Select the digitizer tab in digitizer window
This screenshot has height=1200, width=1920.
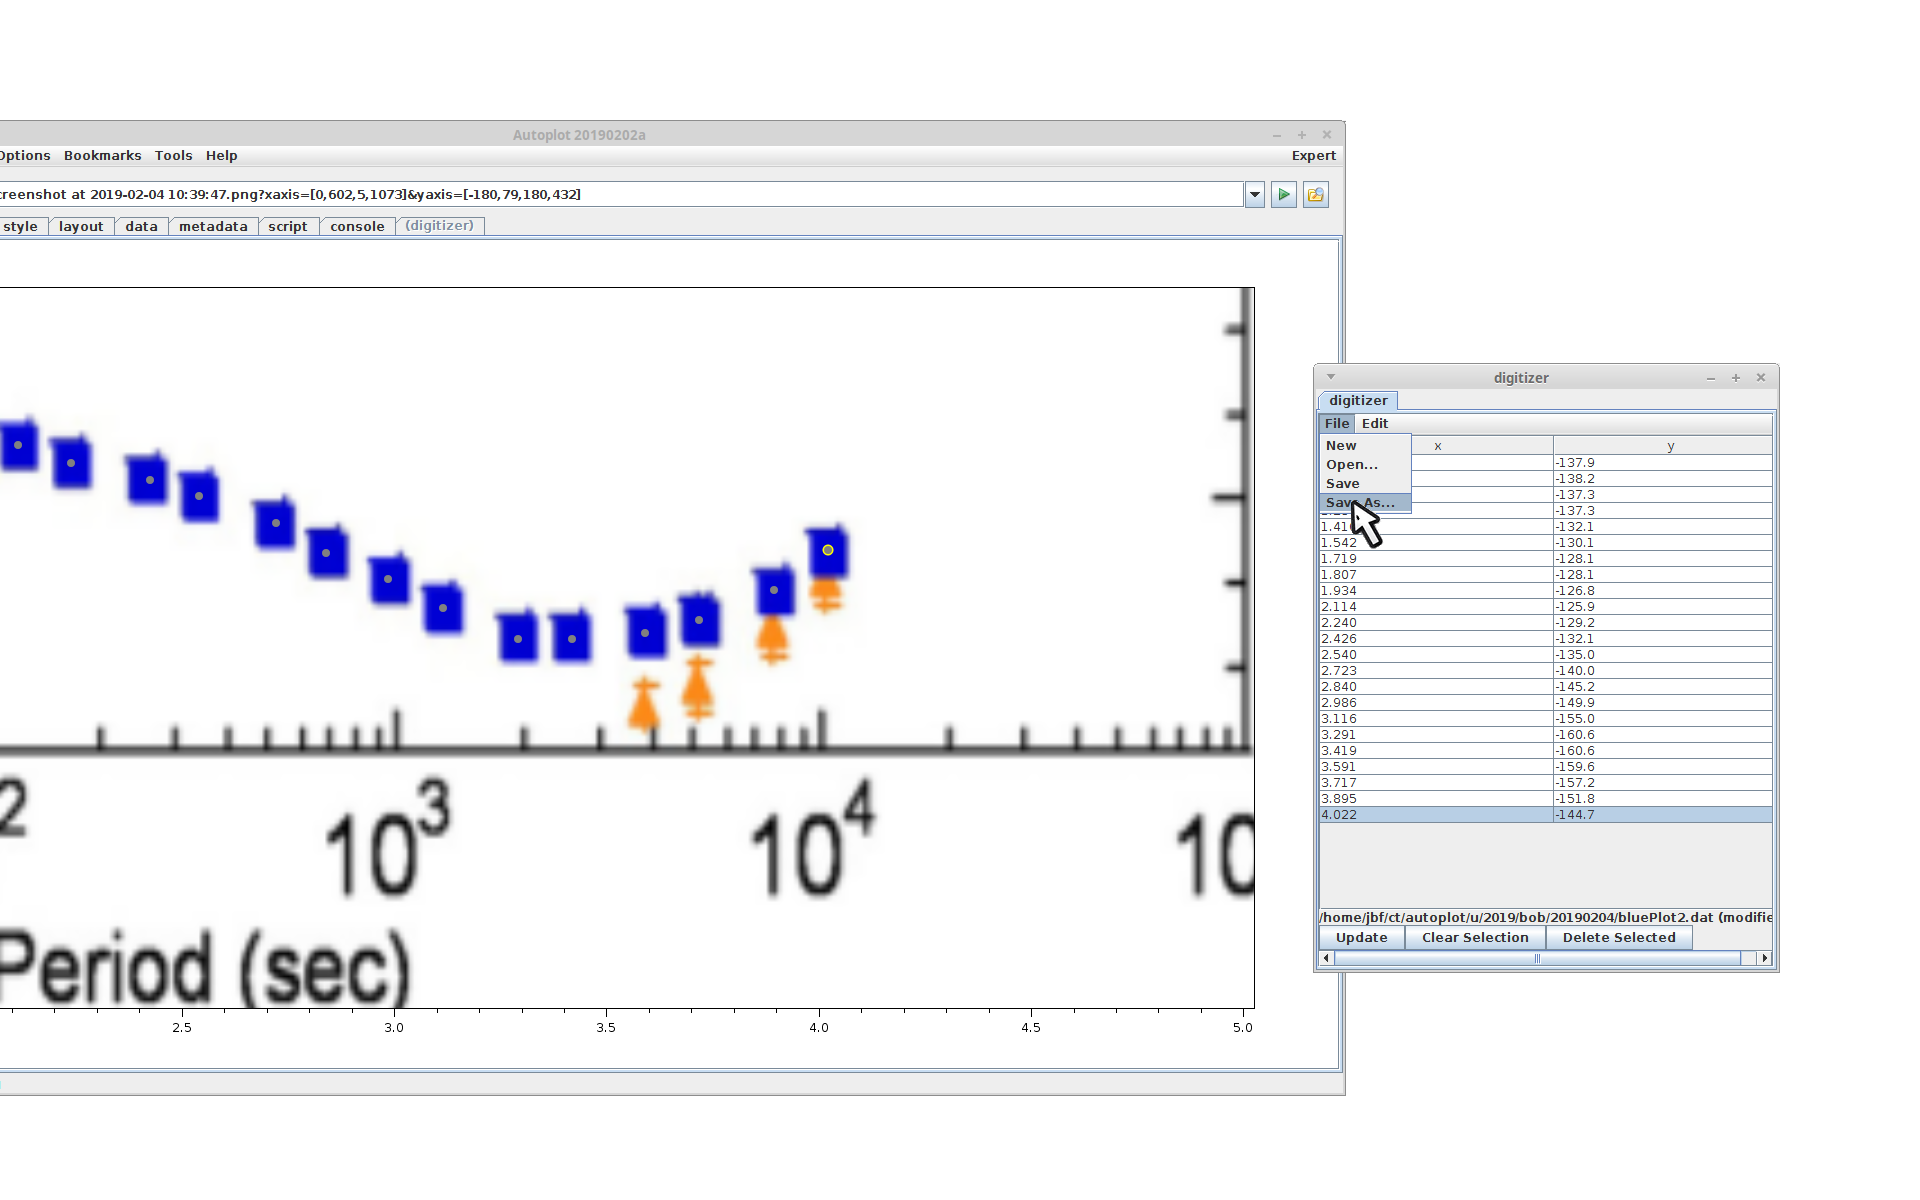1358,401
